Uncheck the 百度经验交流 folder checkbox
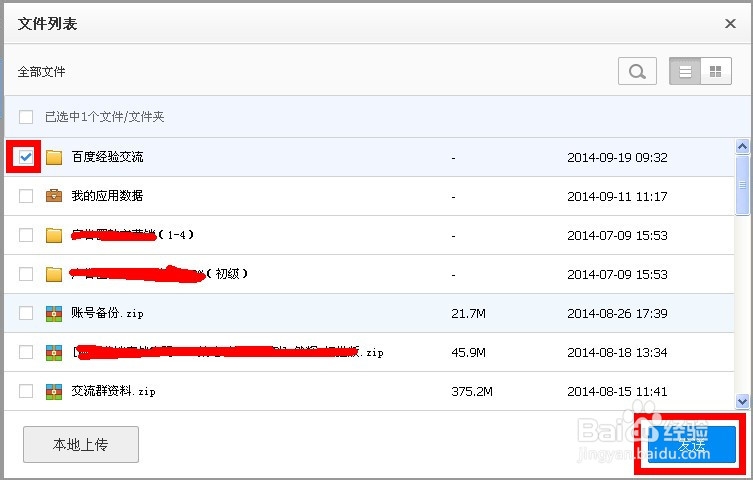The height and width of the screenshot is (480, 753). point(26,157)
